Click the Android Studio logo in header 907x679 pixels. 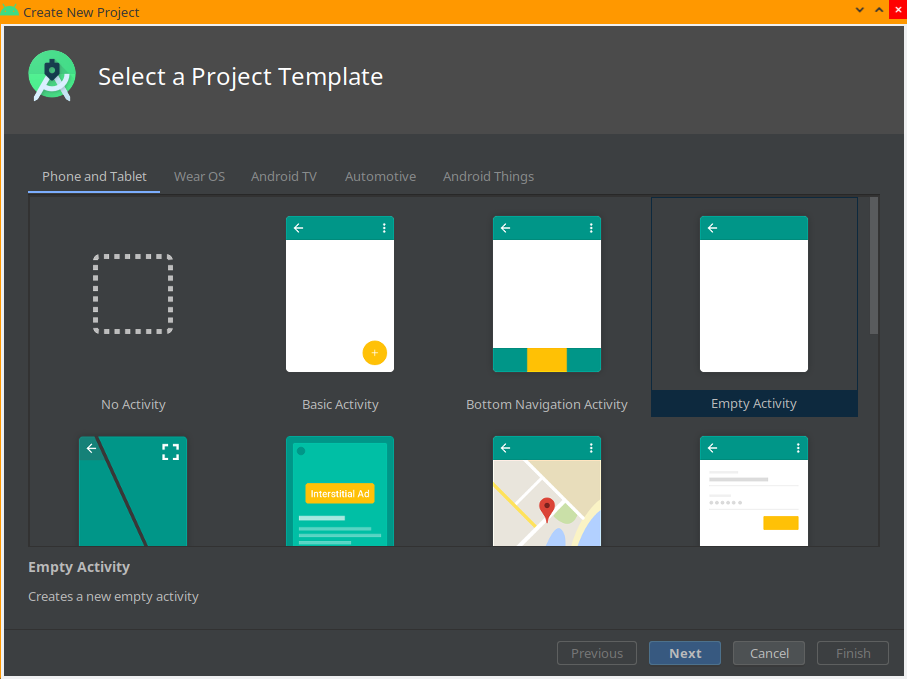coord(52,76)
